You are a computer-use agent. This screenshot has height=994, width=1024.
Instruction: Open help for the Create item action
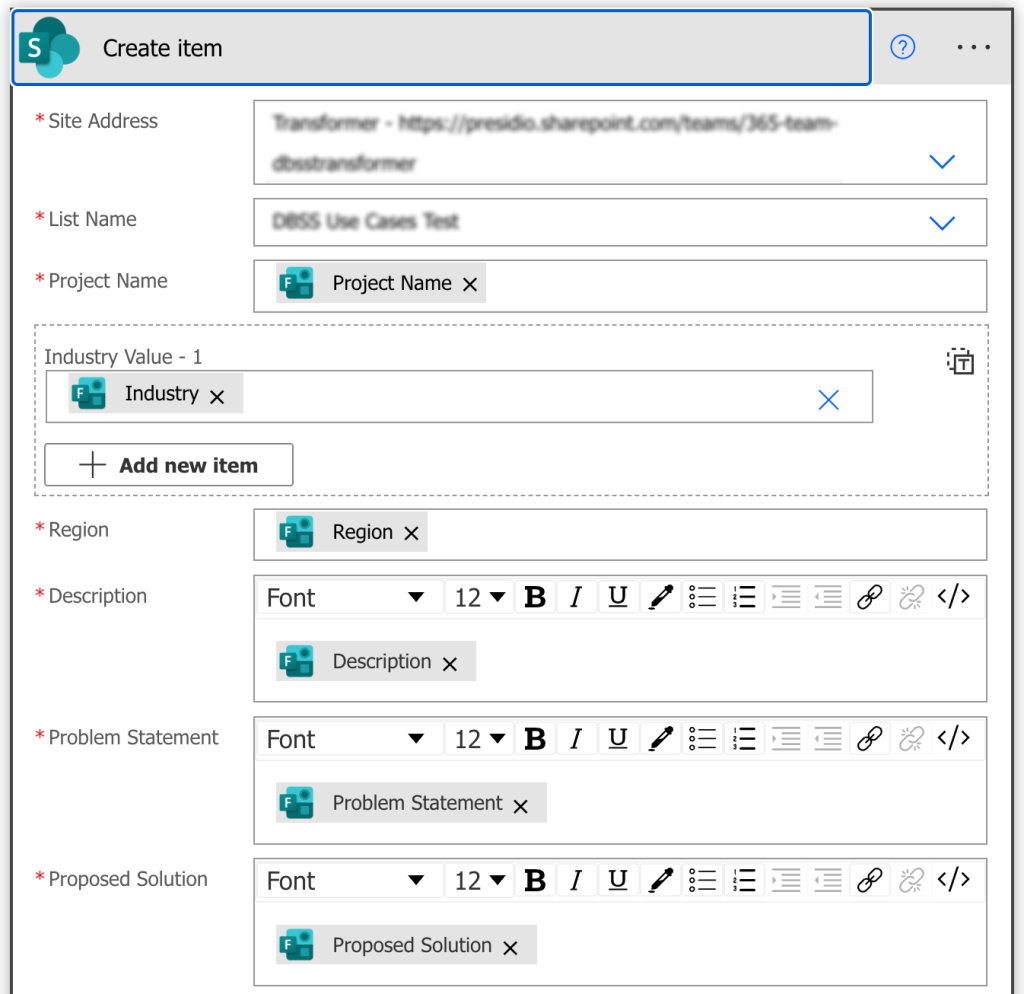902,46
